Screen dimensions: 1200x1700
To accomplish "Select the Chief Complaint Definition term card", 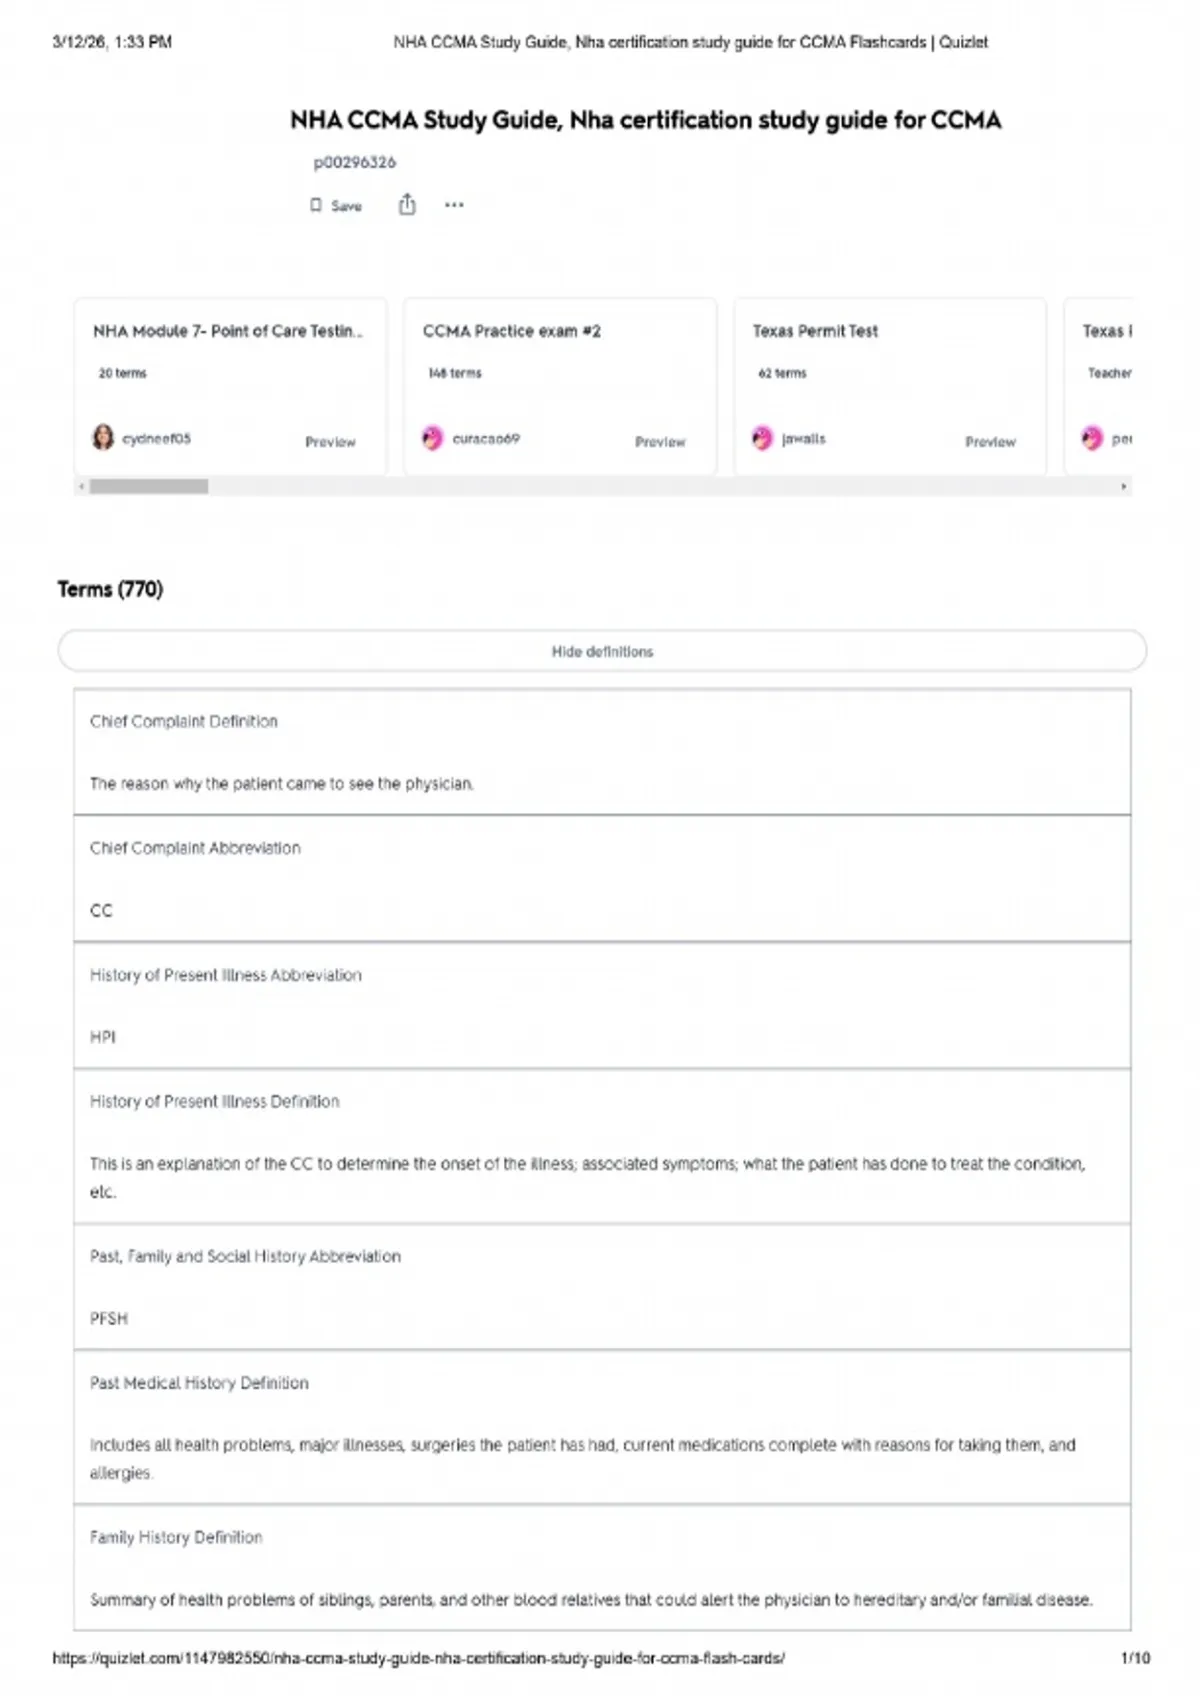I will [602, 752].
